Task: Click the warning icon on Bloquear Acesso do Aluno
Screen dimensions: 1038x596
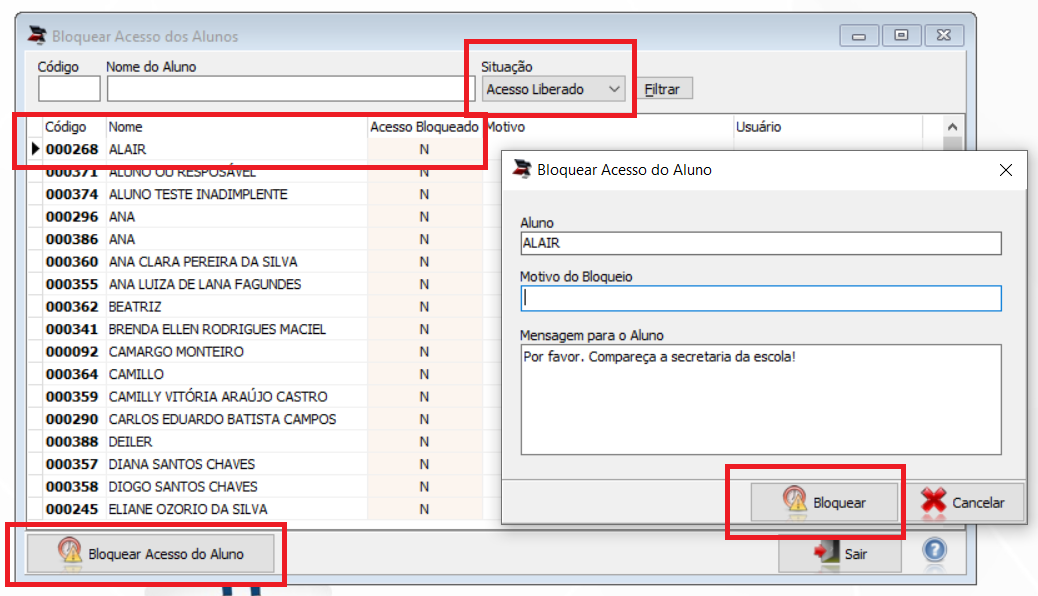Action: [70, 552]
